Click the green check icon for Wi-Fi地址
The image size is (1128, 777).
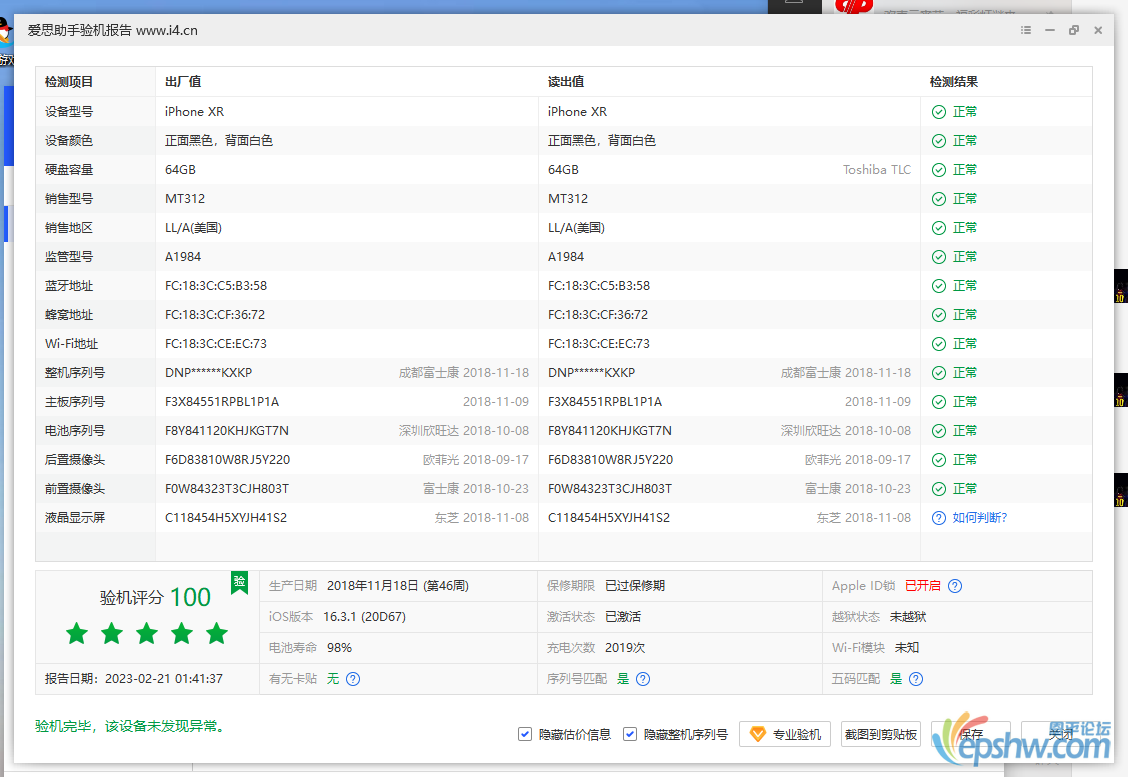pos(939,344)
